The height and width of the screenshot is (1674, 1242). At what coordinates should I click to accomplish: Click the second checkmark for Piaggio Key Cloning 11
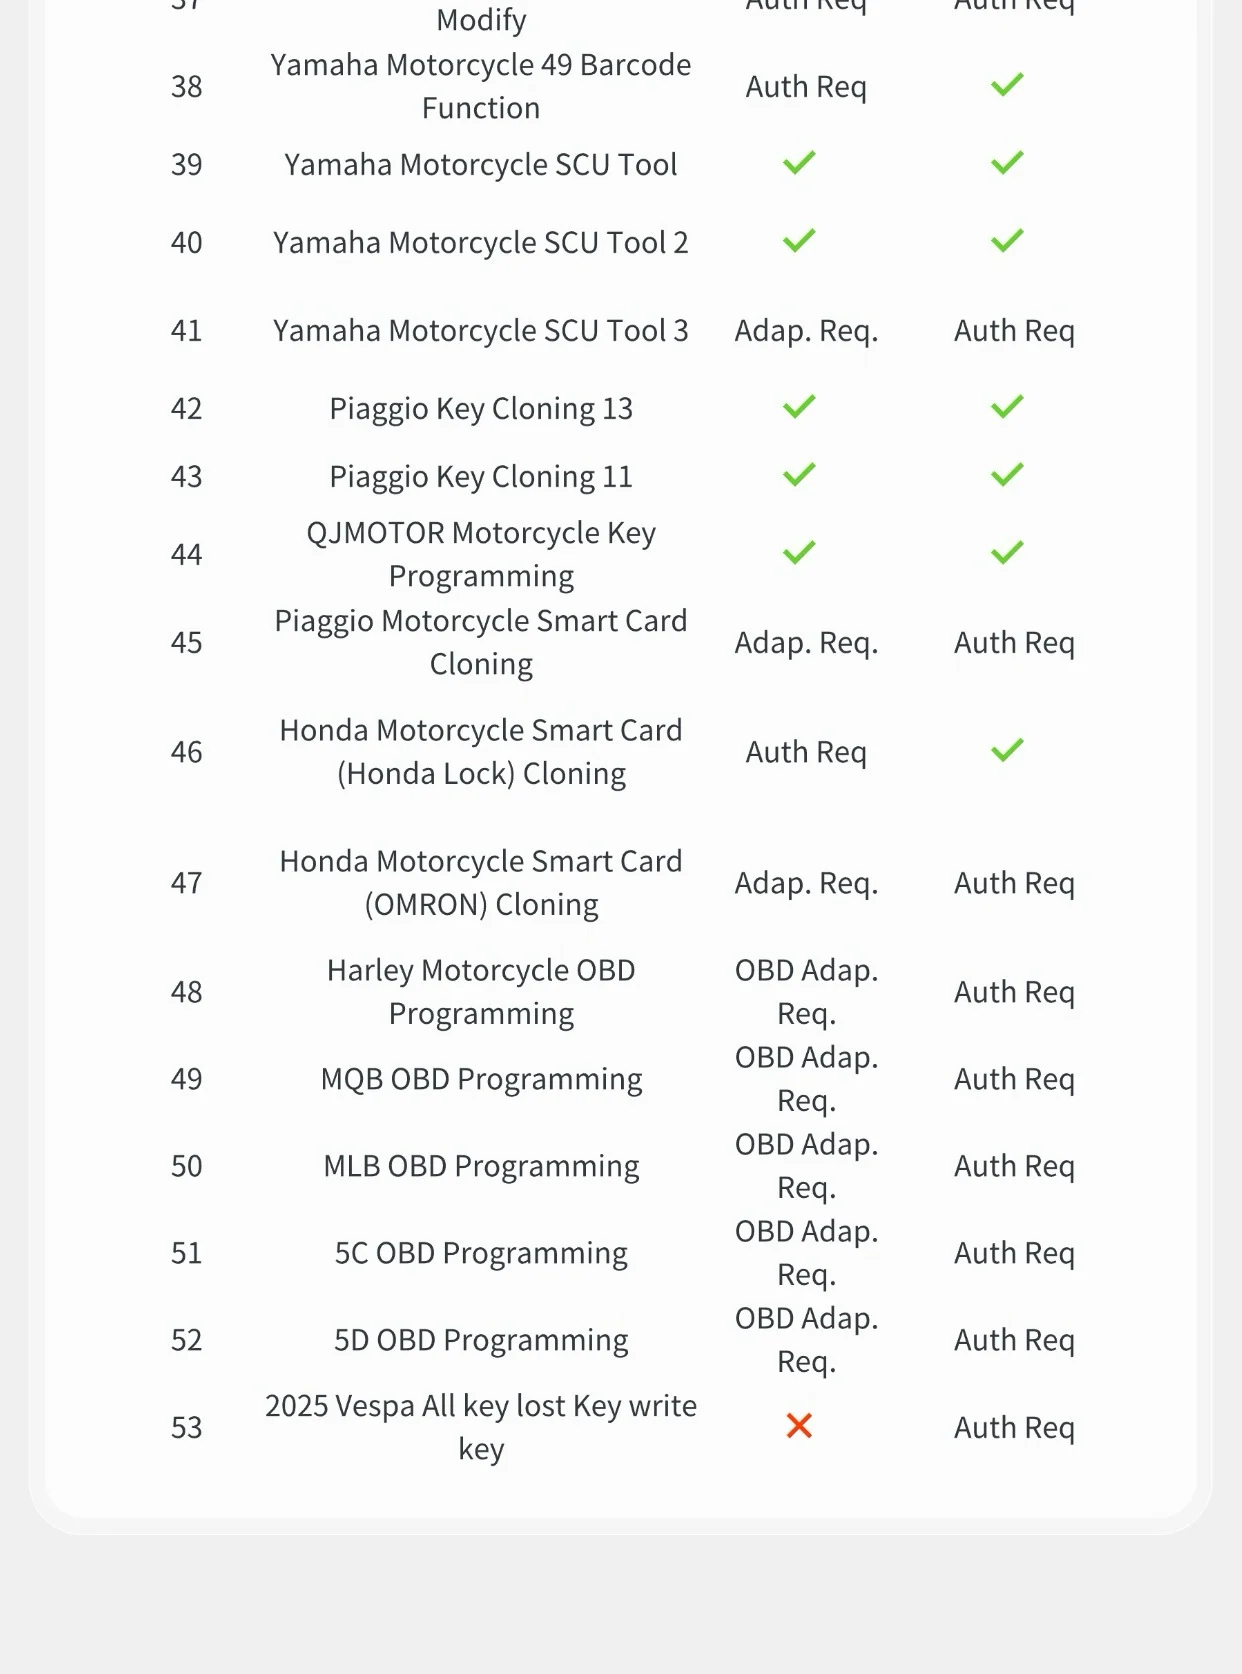pyautogui.click(x=1007, y=474)
